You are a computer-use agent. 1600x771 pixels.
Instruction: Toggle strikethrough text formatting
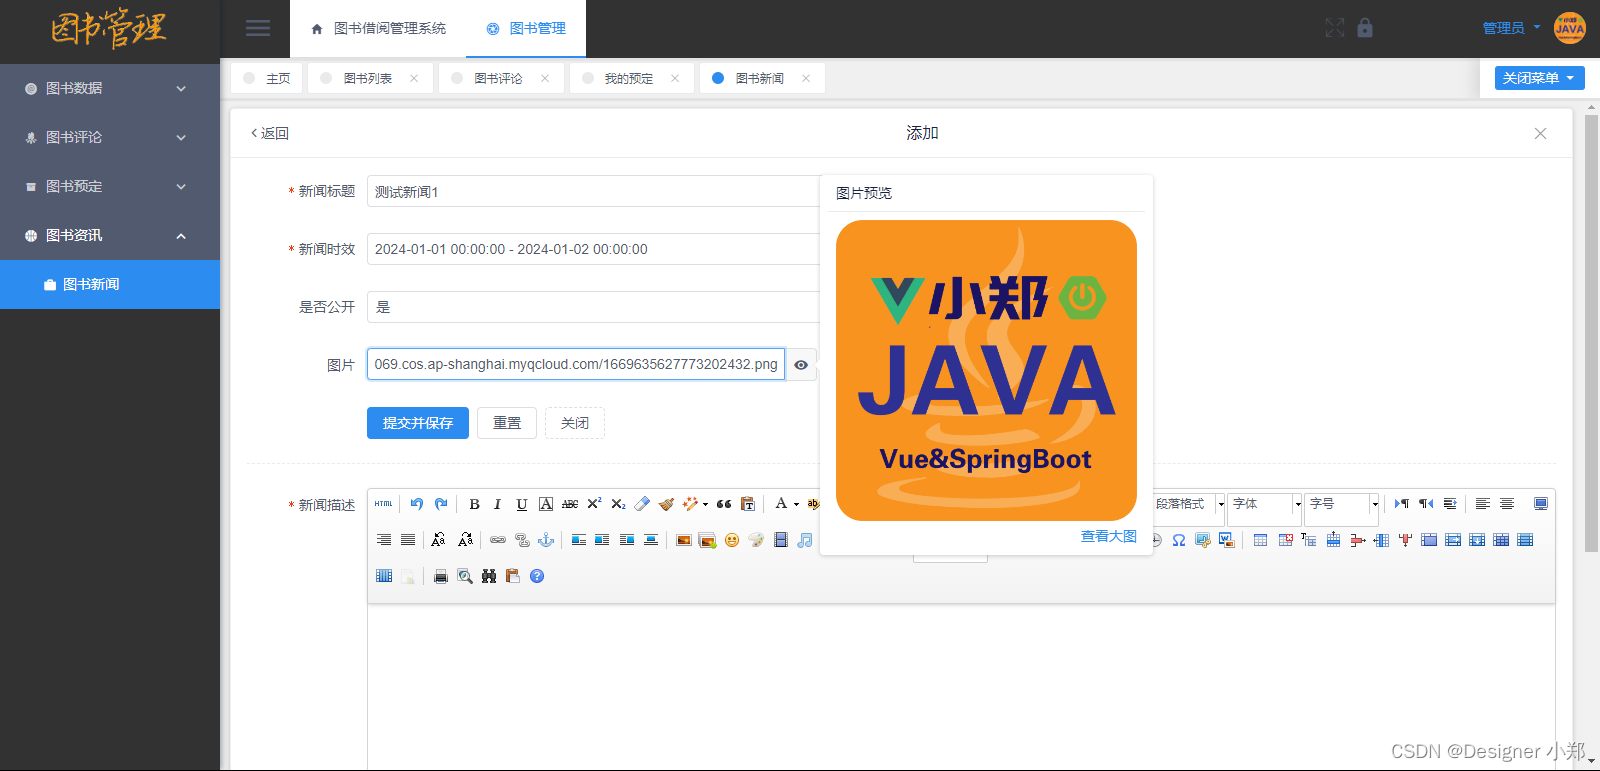(570, 504)
